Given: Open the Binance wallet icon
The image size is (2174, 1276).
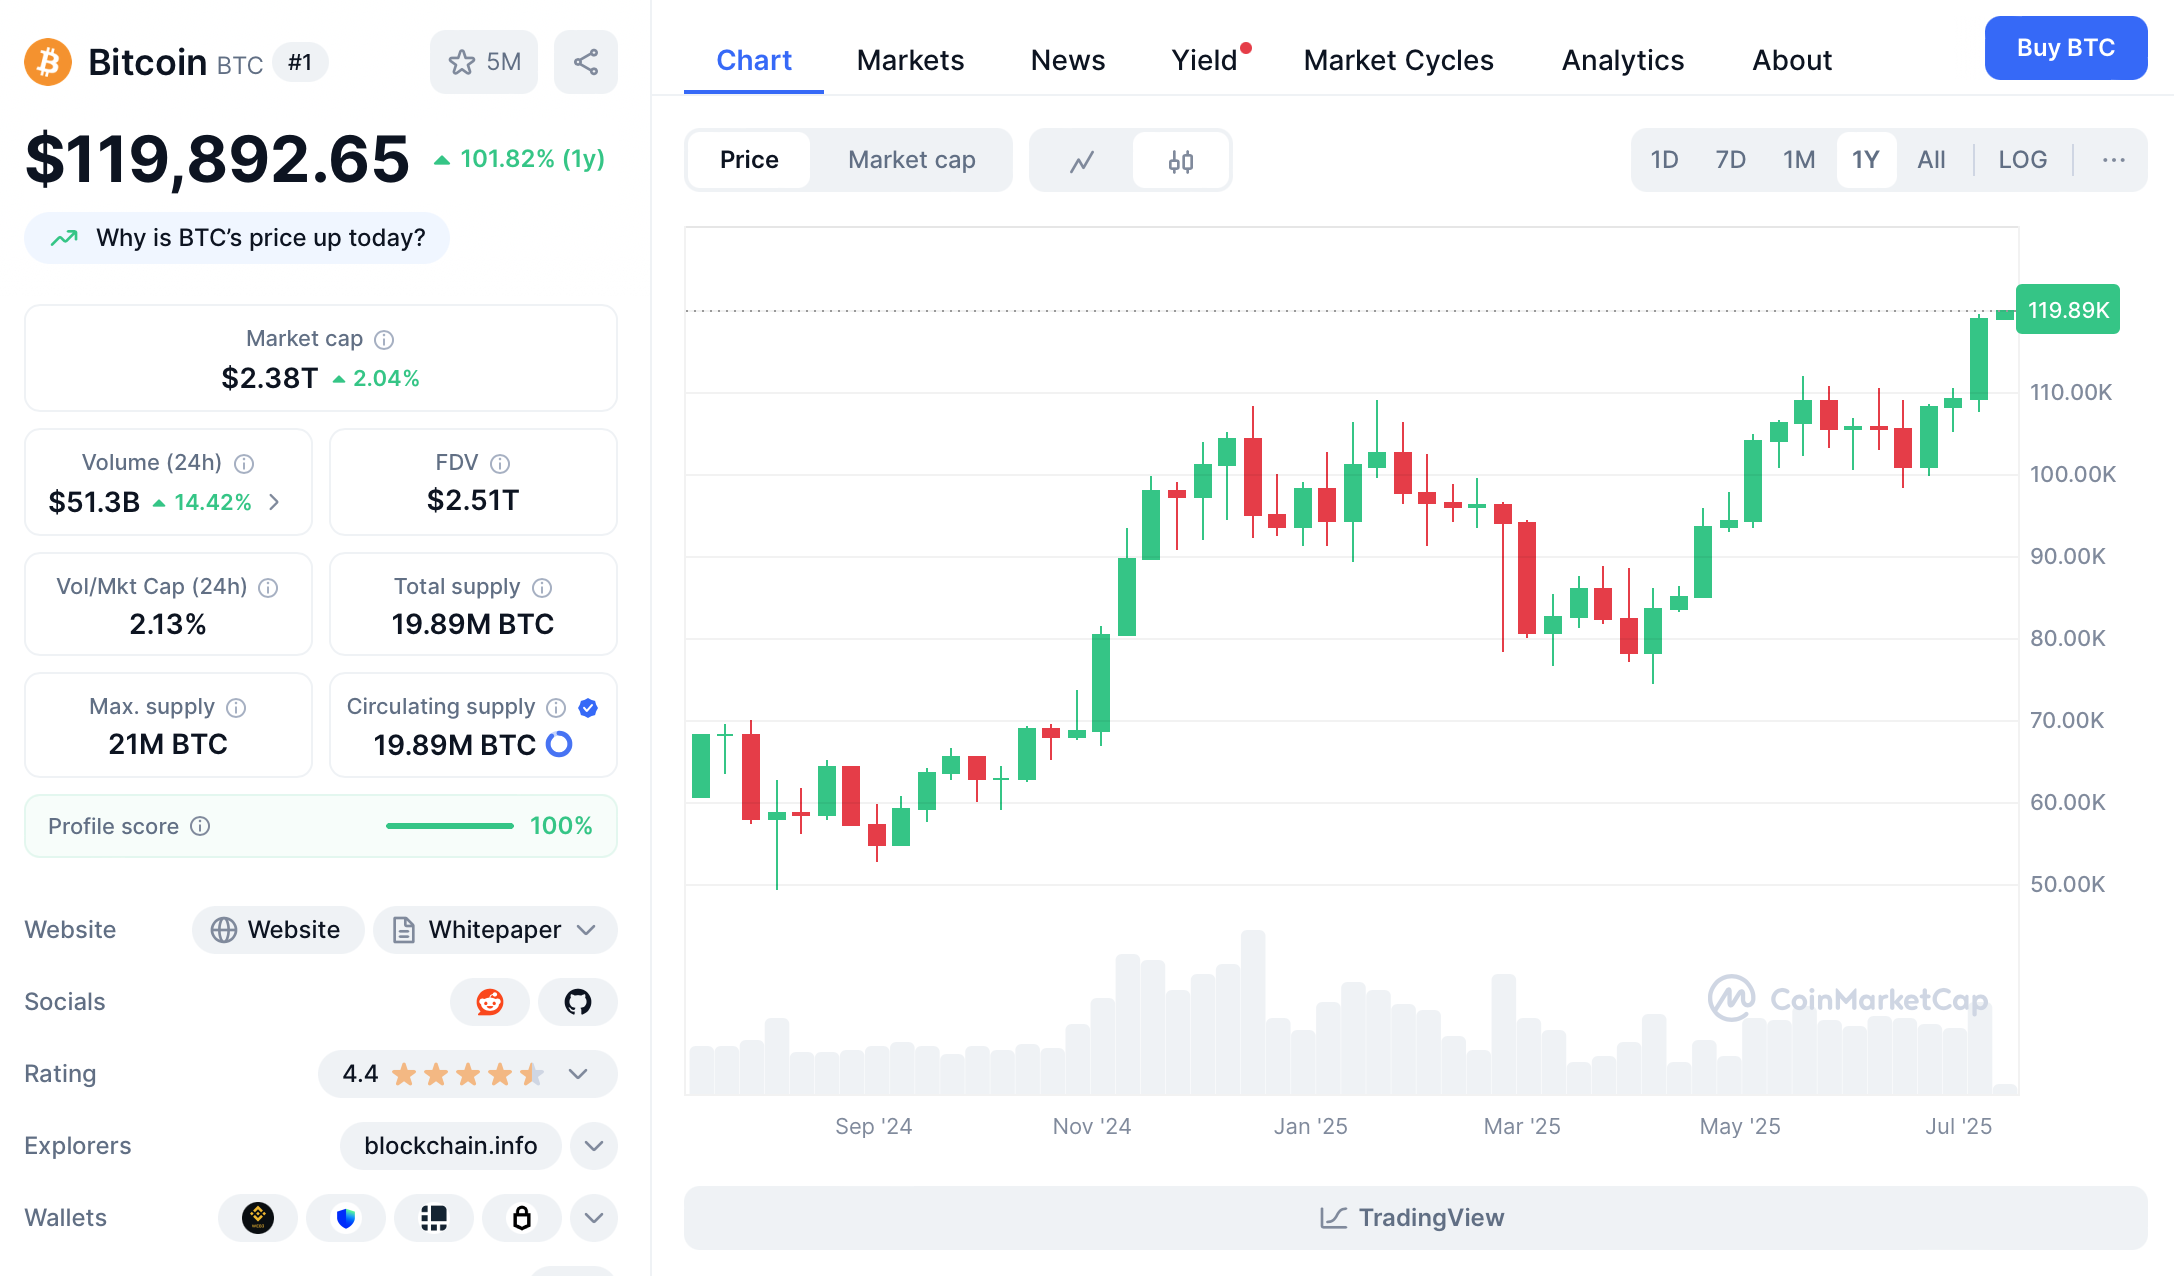Looking at the screenshot, I should (258, 1218).
